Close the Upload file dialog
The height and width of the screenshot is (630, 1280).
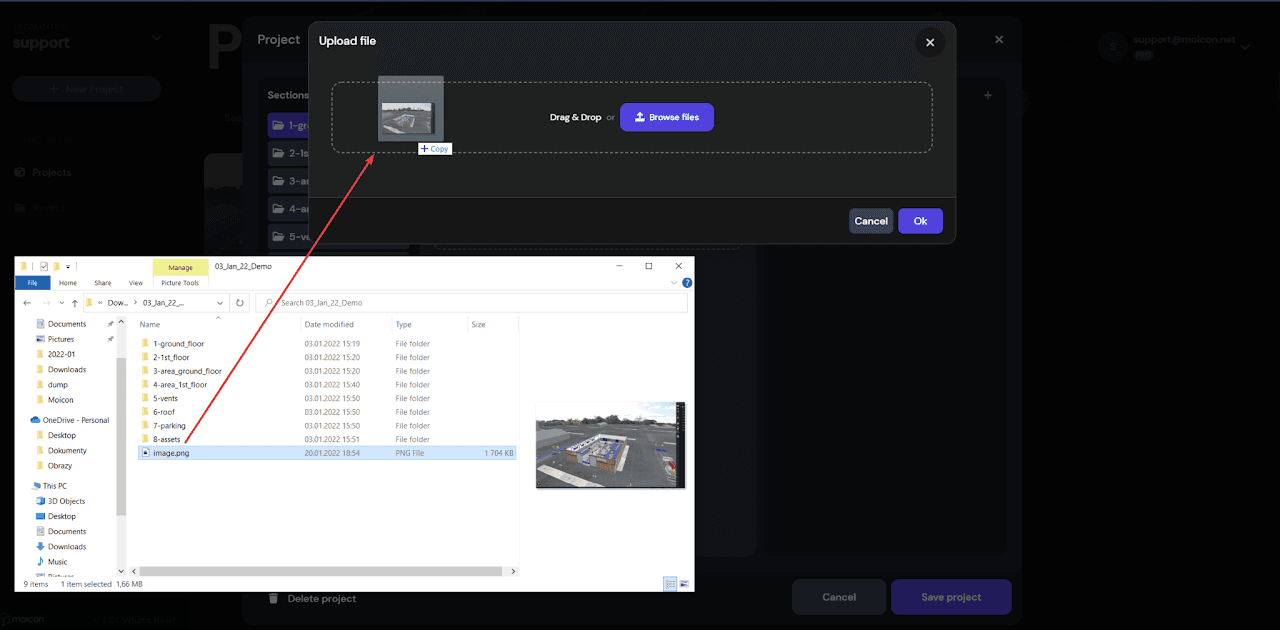930,42
